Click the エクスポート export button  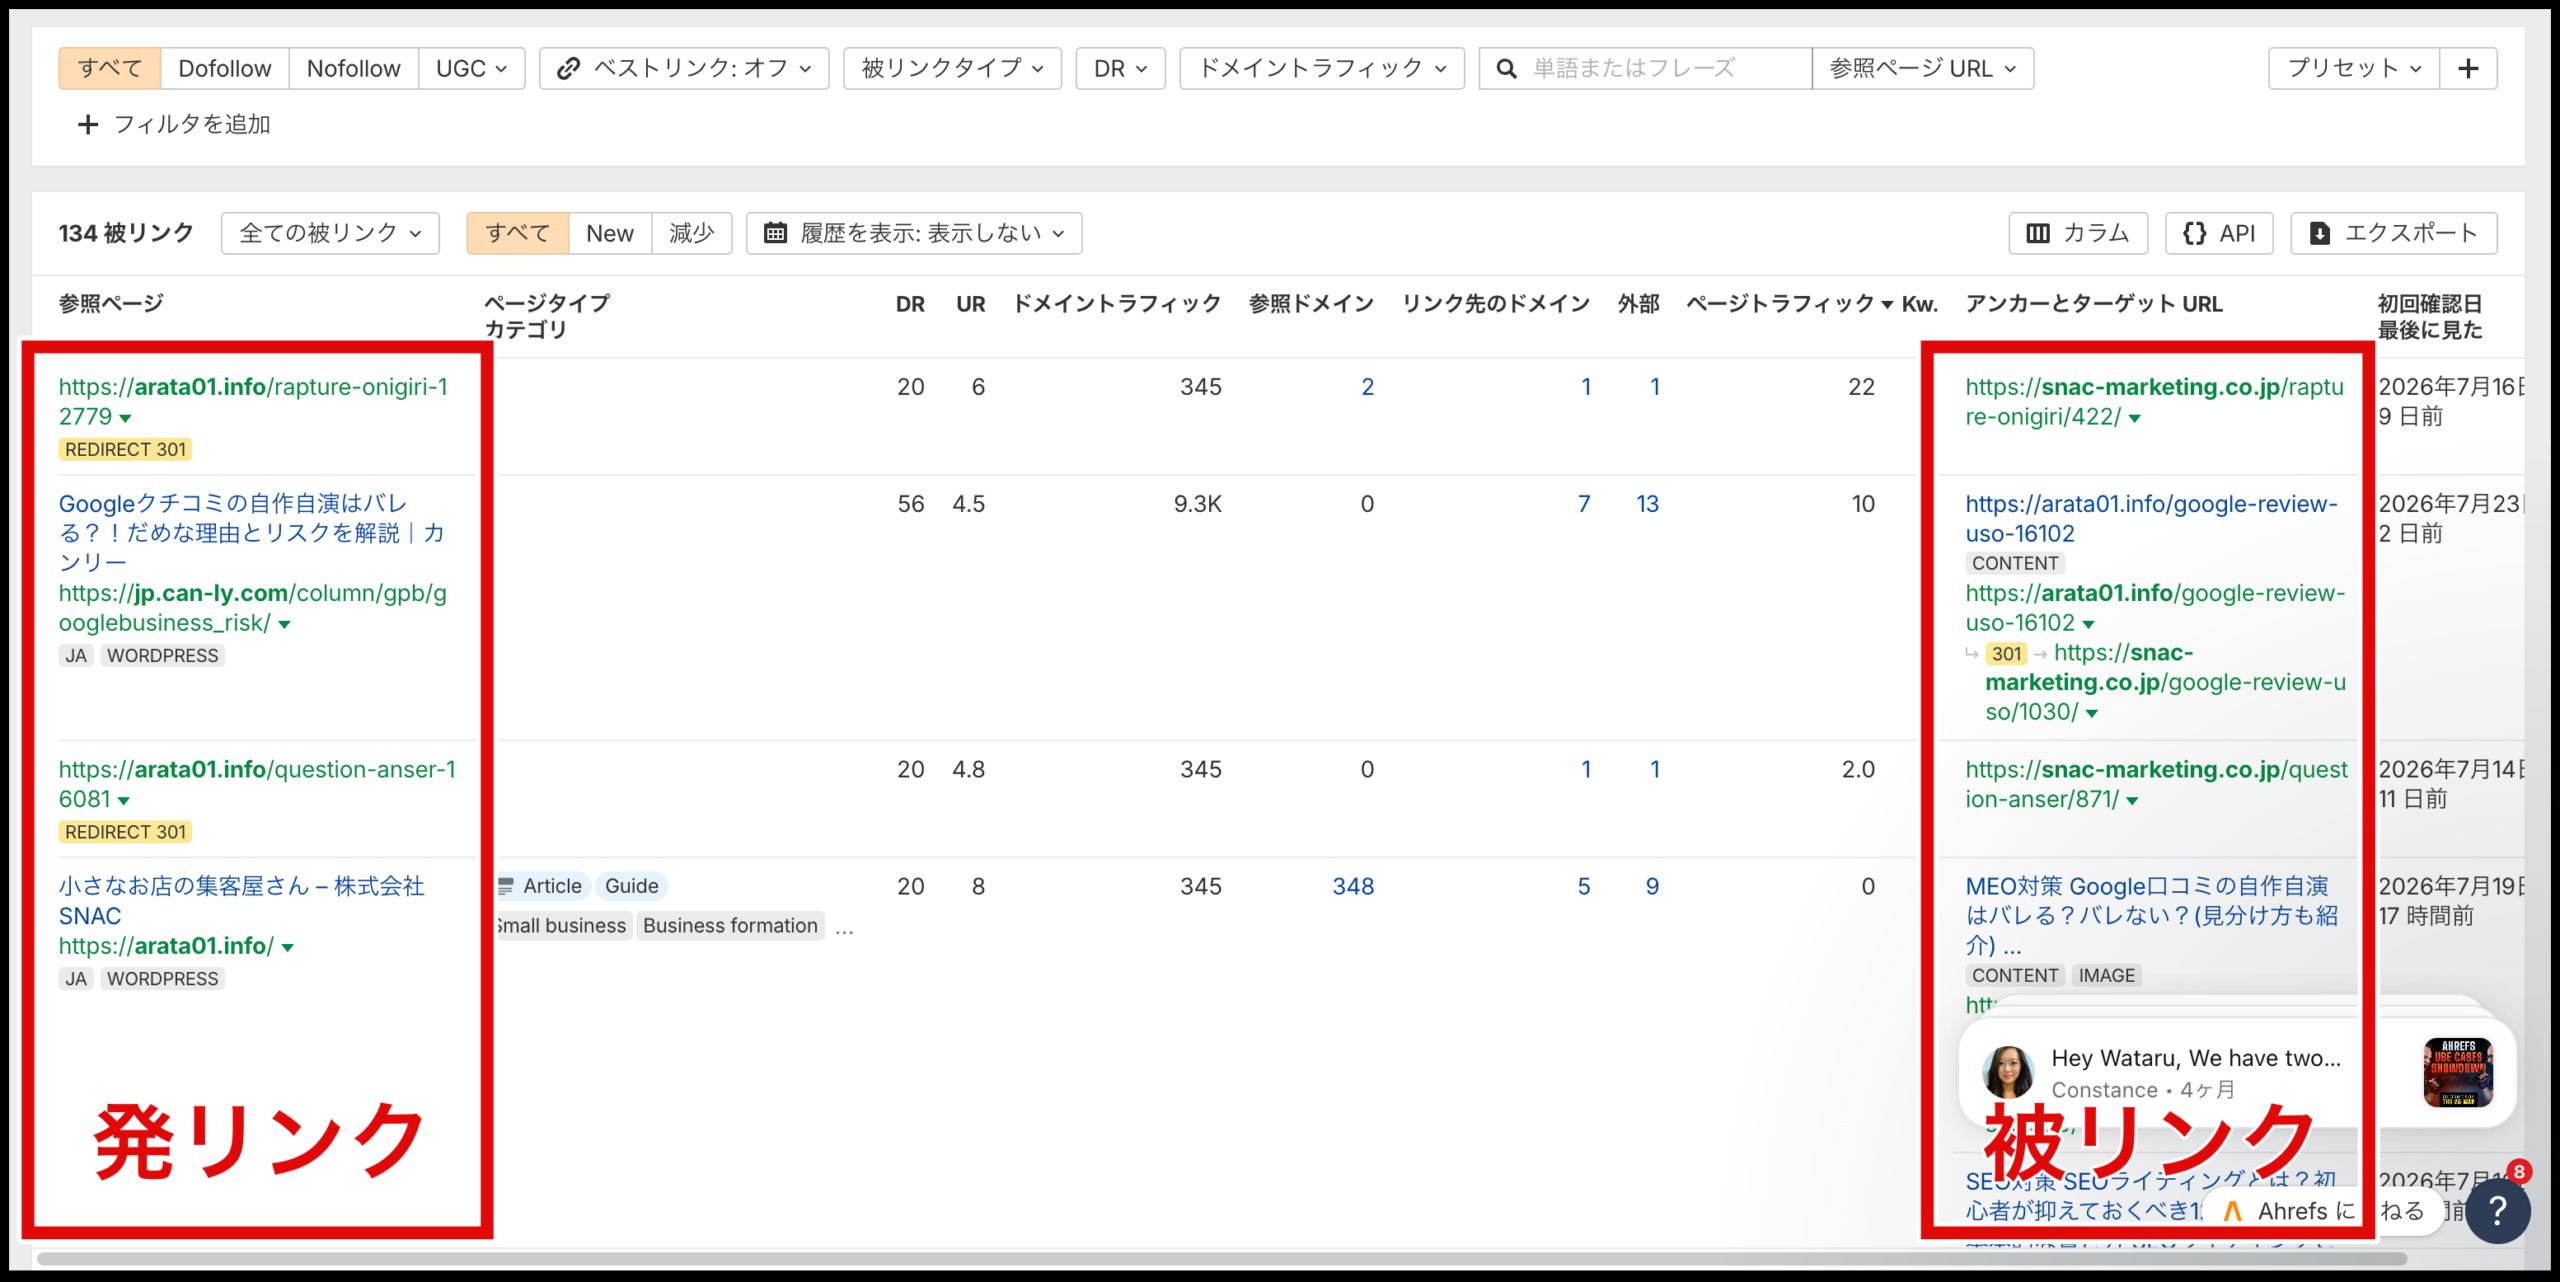click(2394, 233)
